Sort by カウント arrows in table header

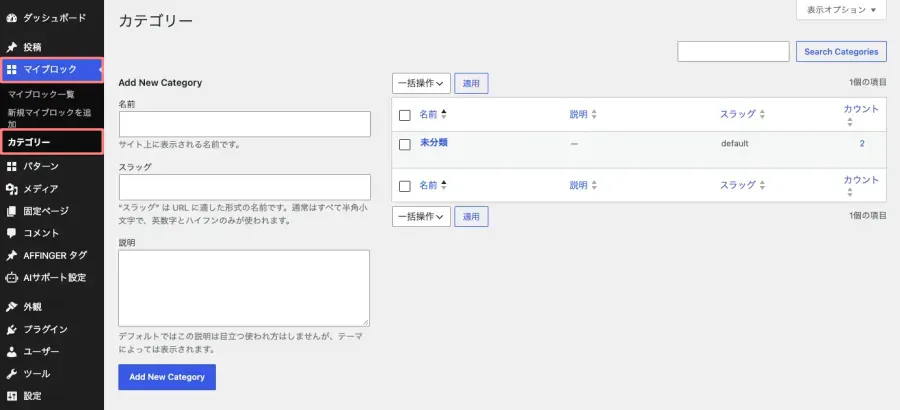click(x=849, y=122)
